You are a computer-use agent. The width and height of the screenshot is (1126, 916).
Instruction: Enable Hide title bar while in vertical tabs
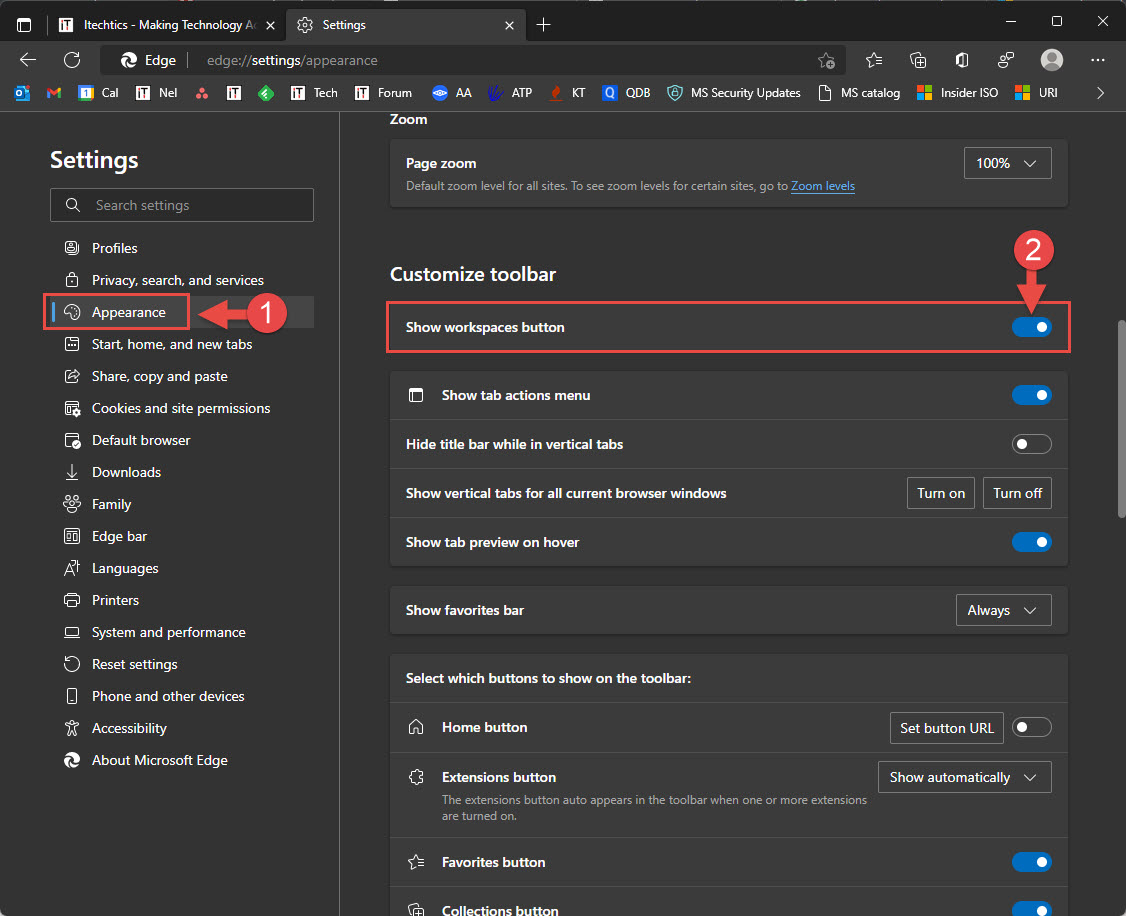coord(1031,443)
